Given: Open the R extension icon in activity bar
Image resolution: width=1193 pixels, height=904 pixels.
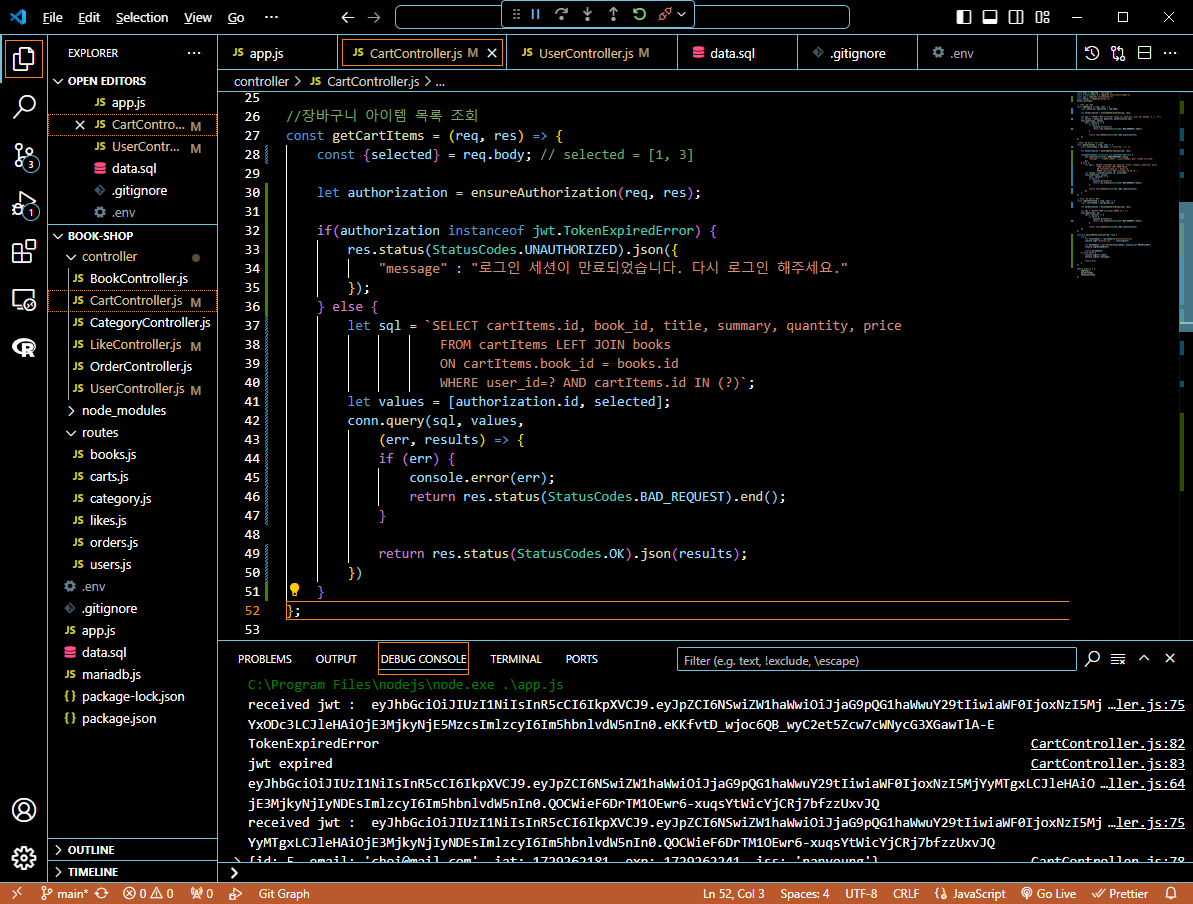Looking at the screenshot, I should [x=24, y=348].
